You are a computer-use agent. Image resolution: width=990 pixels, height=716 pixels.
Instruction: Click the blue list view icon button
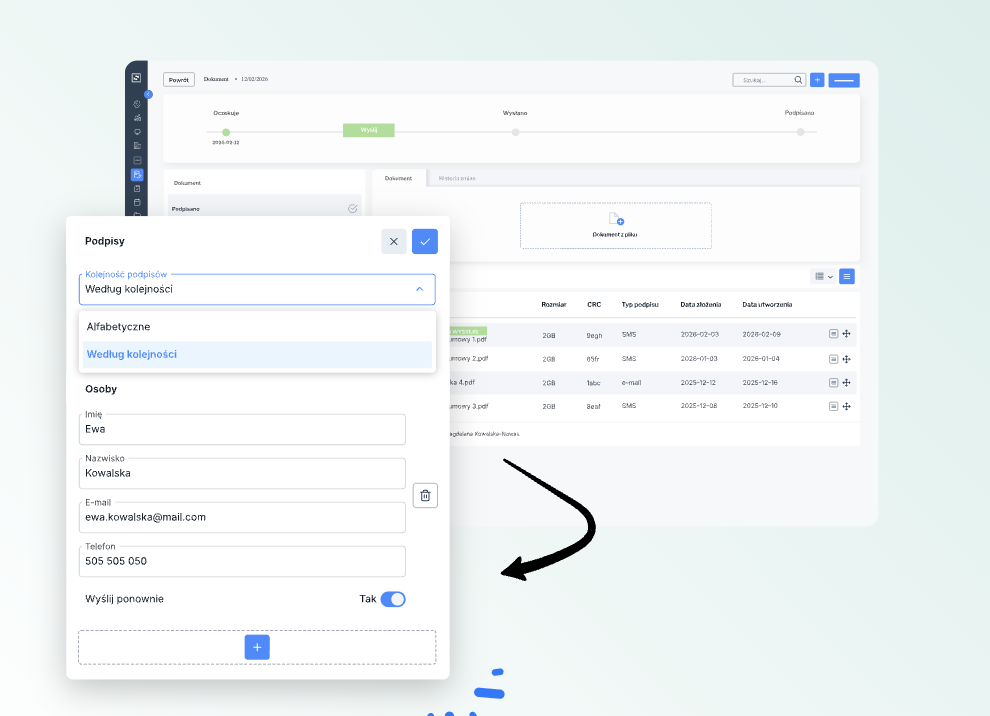tap(847, 276)
